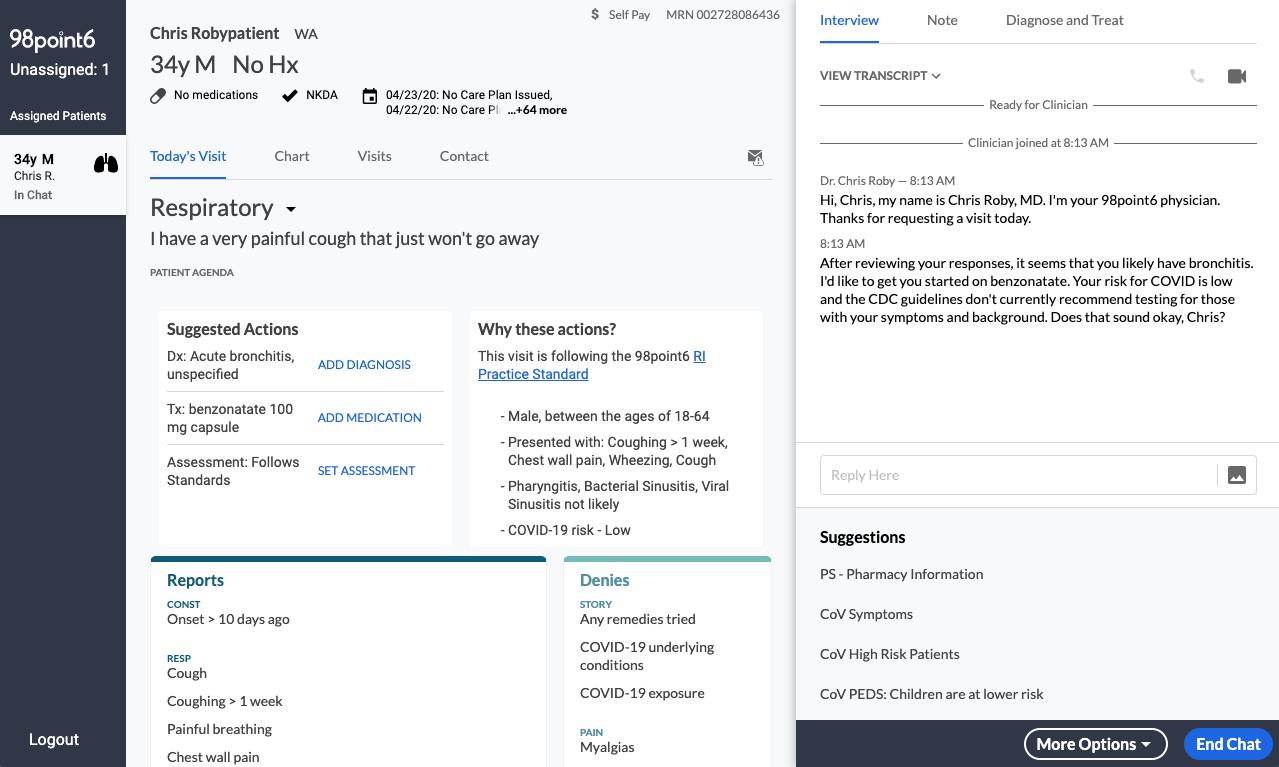Open the Chart tab
This screenshot has height=767, width=1279.
pos(292,156)
